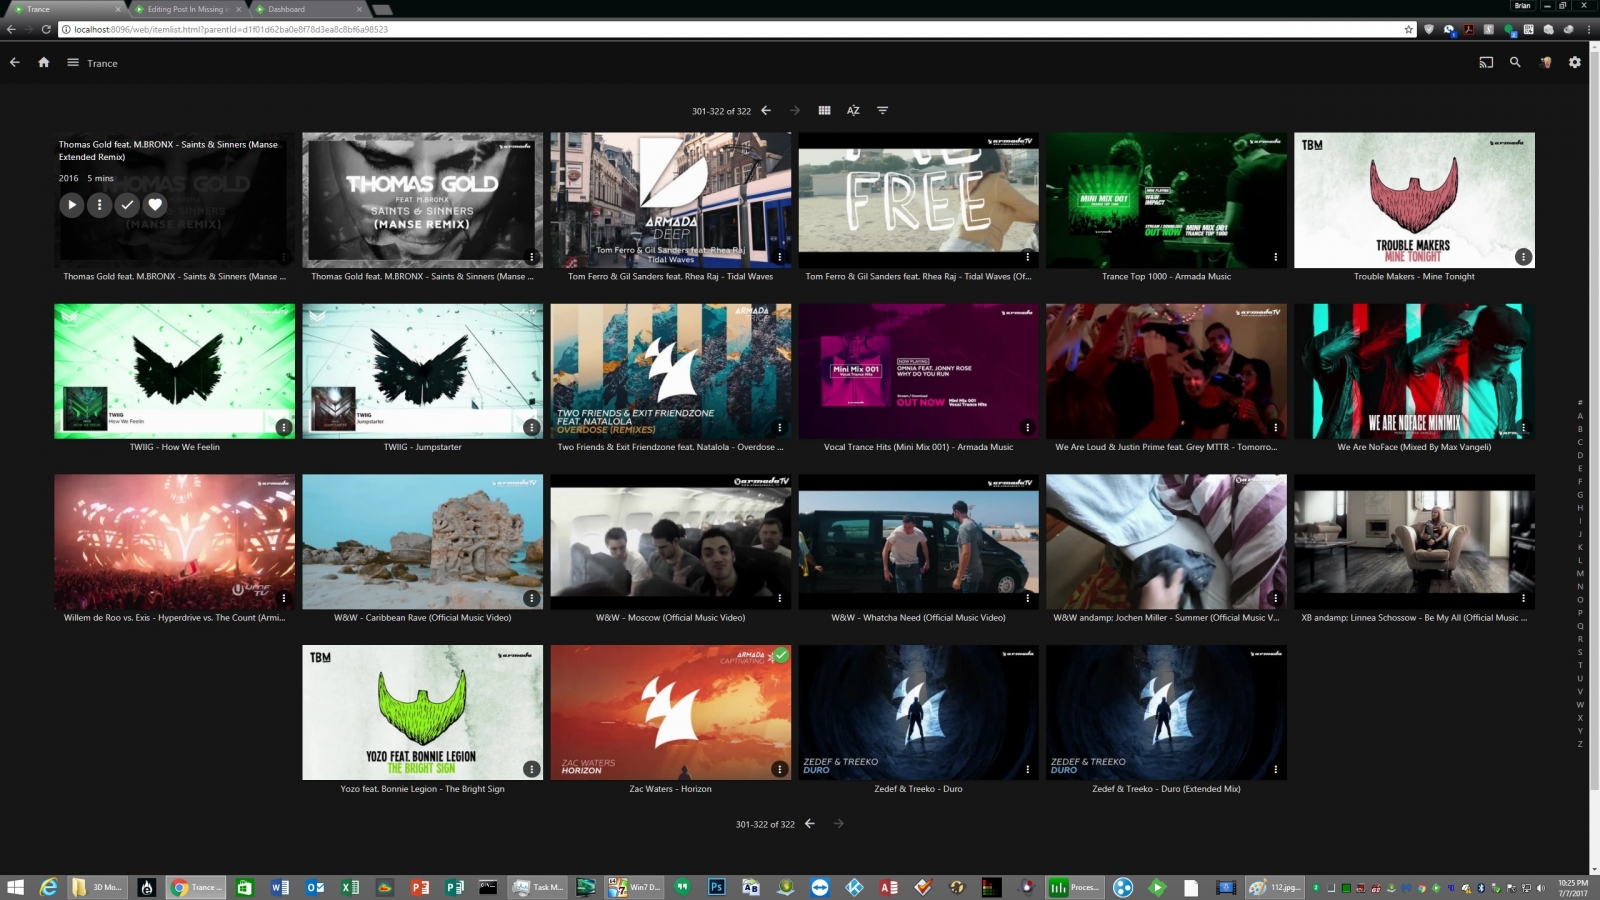
Task: Open the Cast to device (Play To) icon
Action: click(1486, 62)
